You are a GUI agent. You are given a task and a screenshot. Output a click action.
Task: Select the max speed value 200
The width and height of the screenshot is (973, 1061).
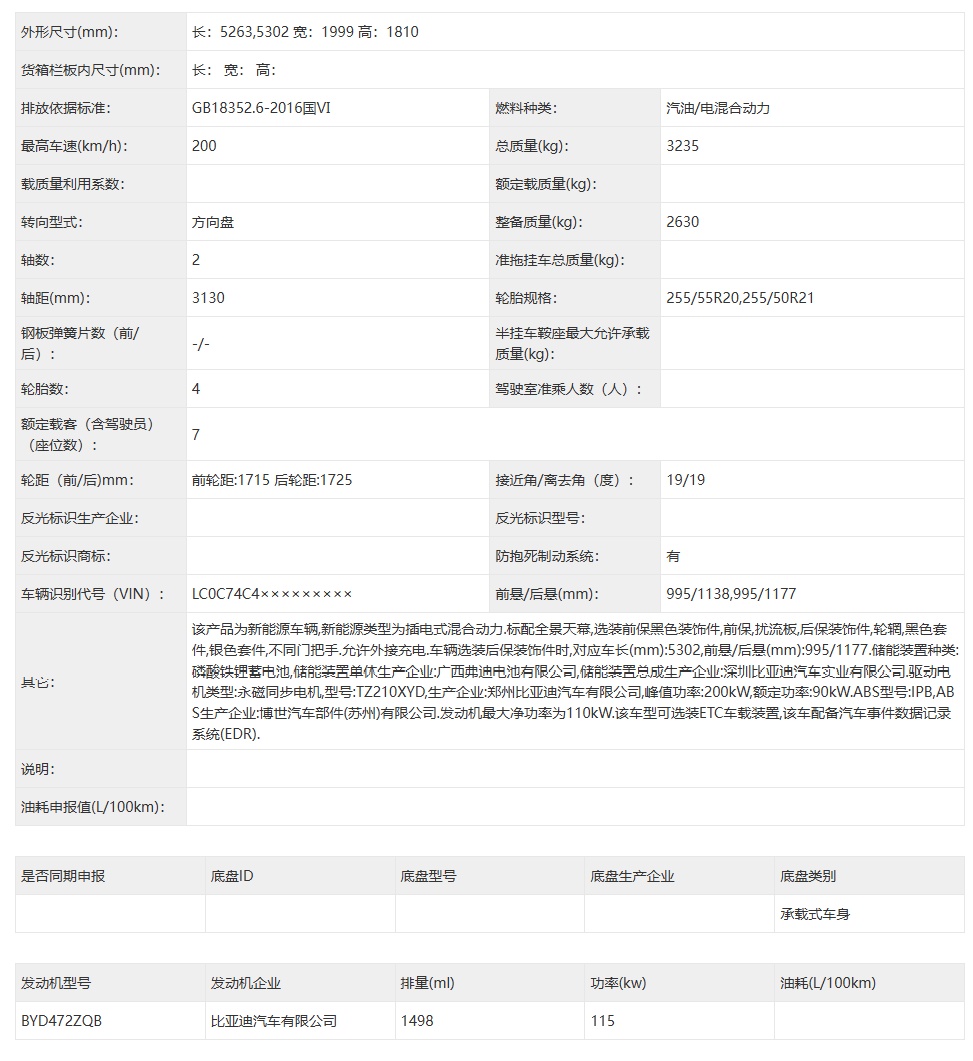click(204, 145)
